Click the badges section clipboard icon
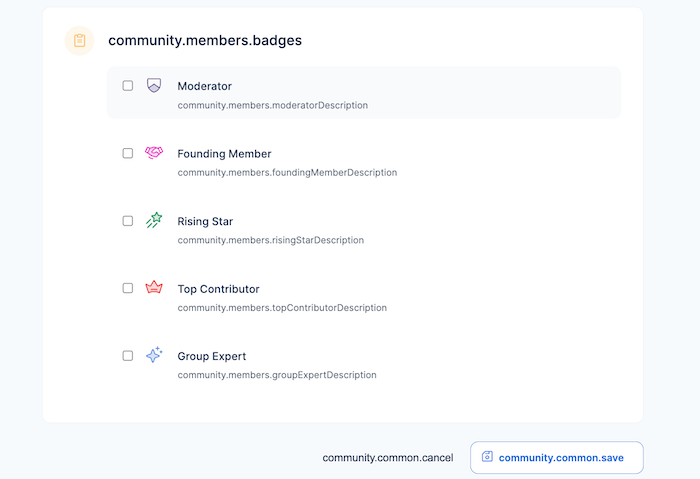This screenshot has width=700, height=479. [80, 41]
